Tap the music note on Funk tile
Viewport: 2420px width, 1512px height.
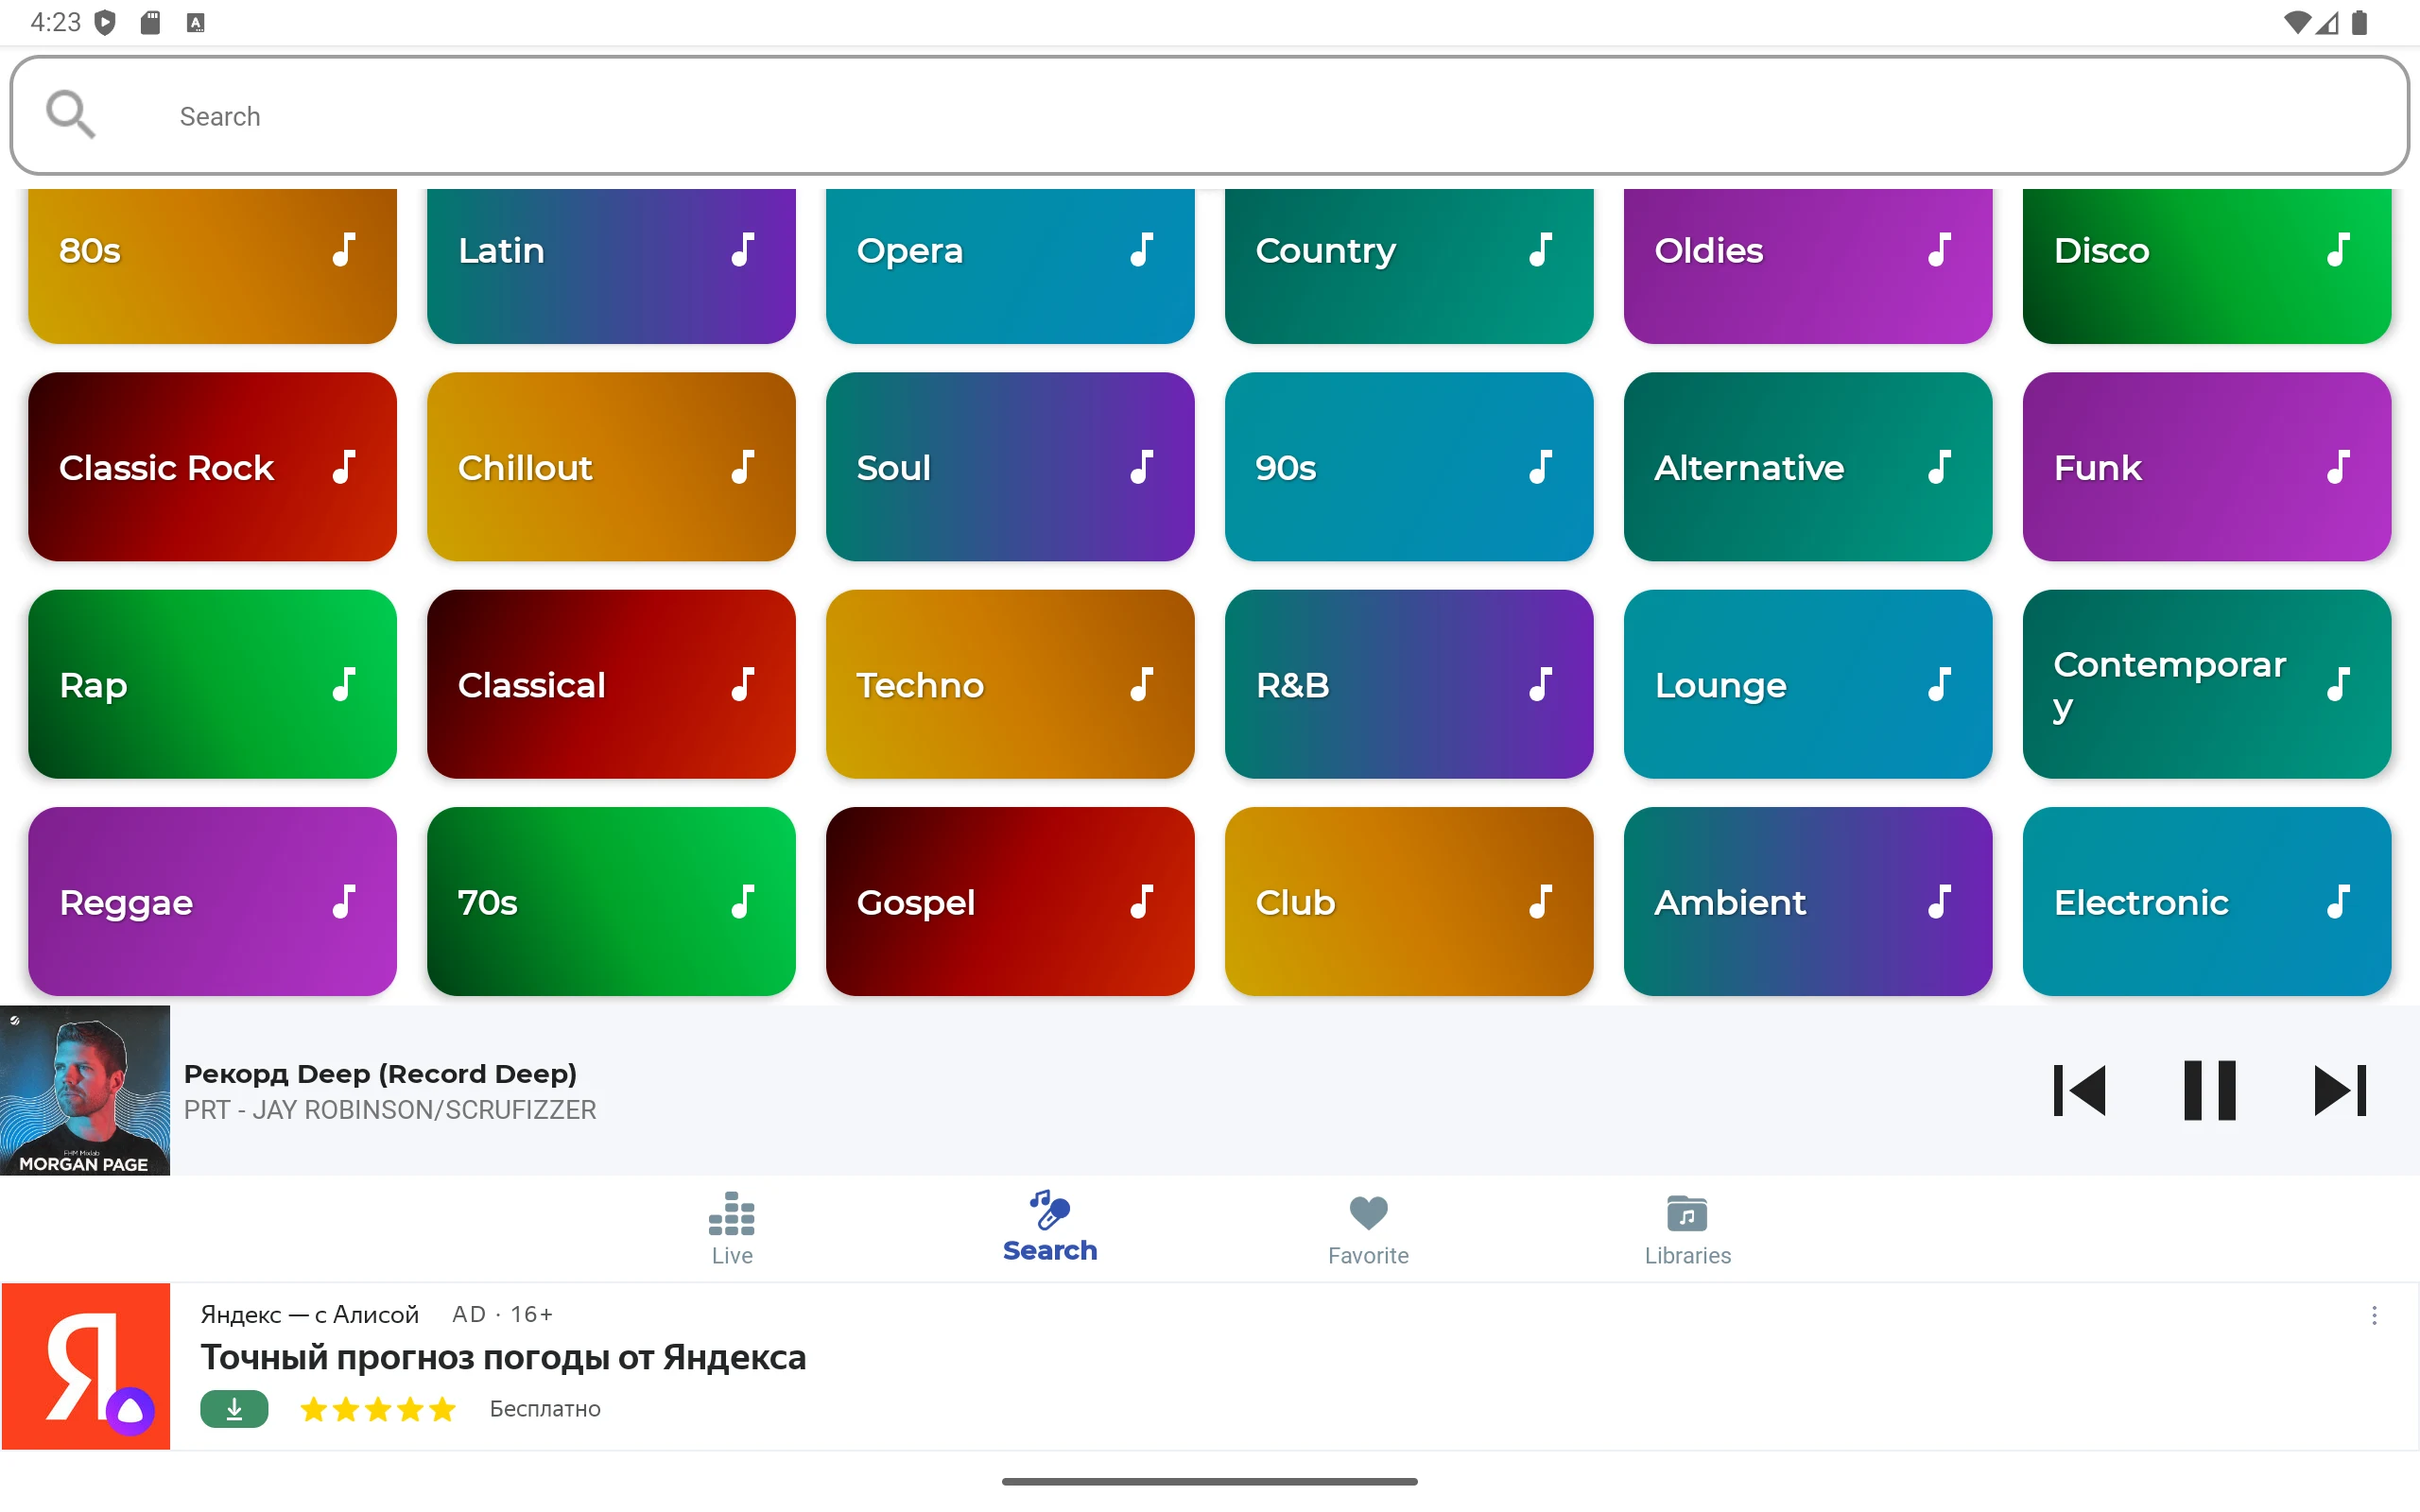click(2338, 467)
